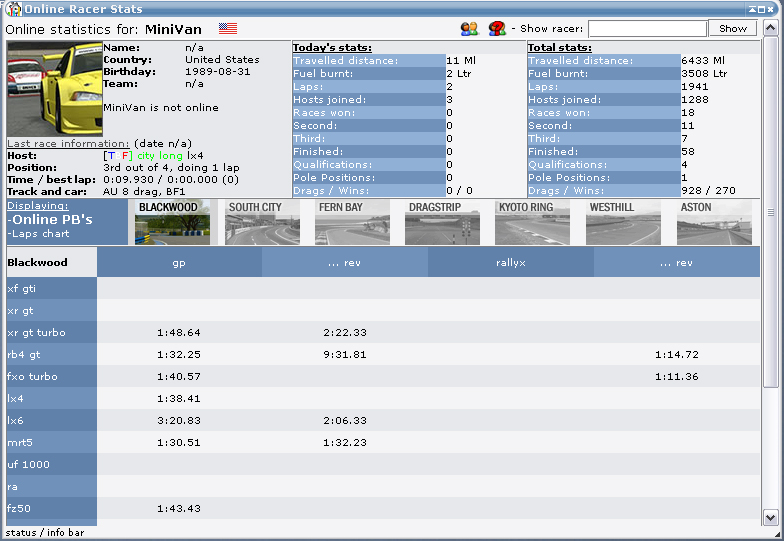The height and width of the screenshot is (541, 784).
Task: Click the mrt5 row label
Action: coord(20,442)
